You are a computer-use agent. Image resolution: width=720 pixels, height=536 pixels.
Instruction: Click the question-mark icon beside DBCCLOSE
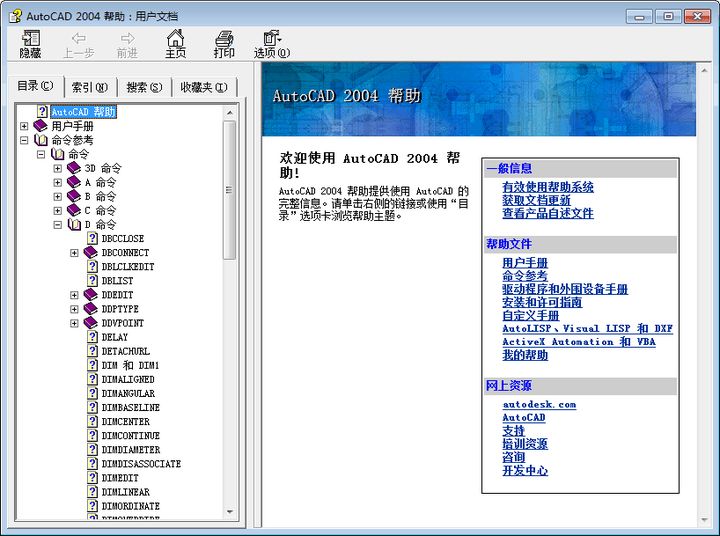tap(93, 238)
